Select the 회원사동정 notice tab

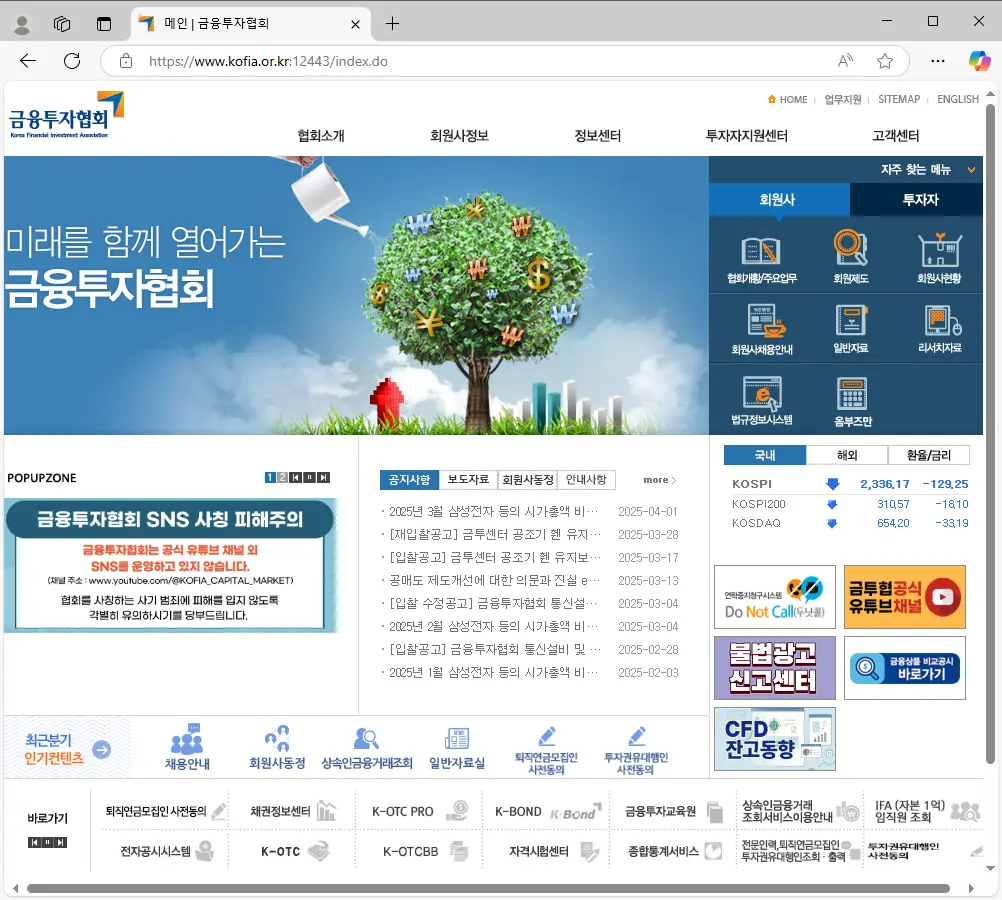tap(527, 479)
